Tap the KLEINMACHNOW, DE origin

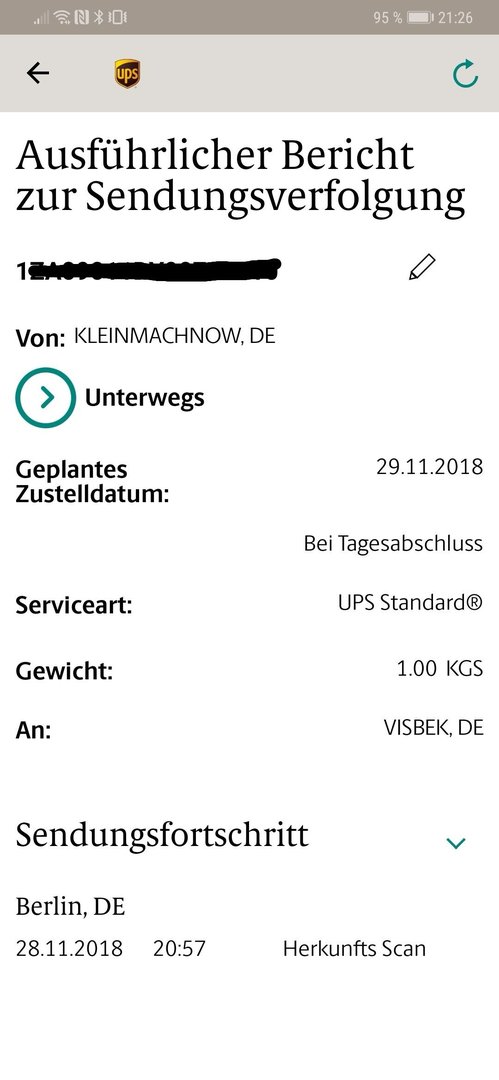(x=174, y=336)
